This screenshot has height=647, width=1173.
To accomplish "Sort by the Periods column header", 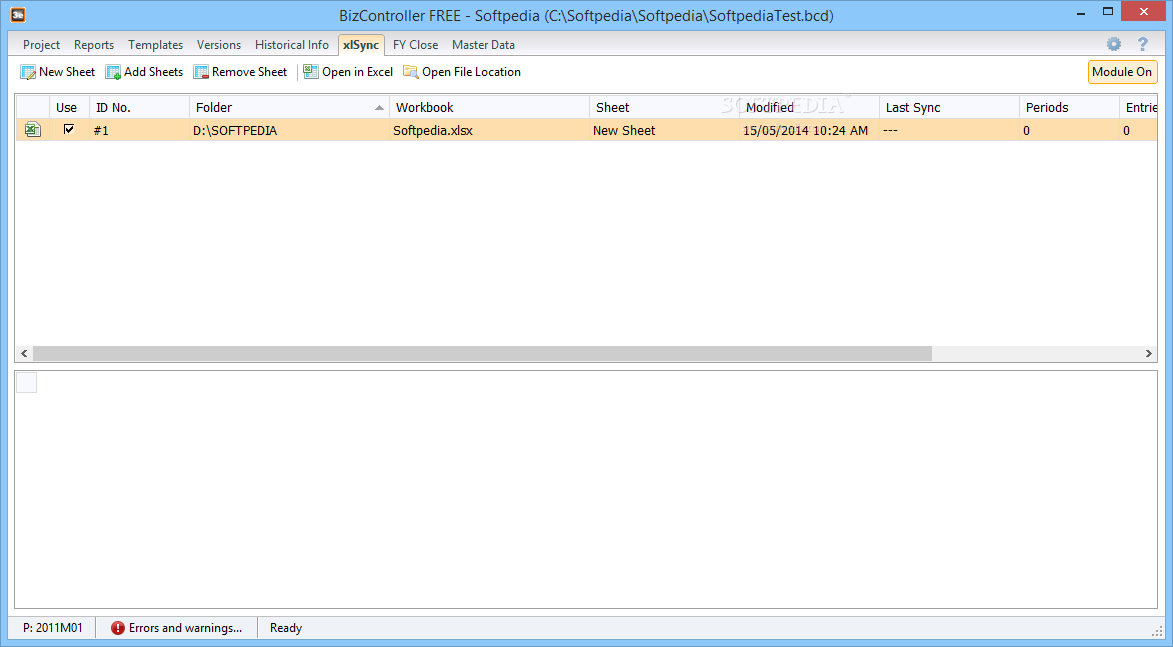I will tap(1069, 108).
